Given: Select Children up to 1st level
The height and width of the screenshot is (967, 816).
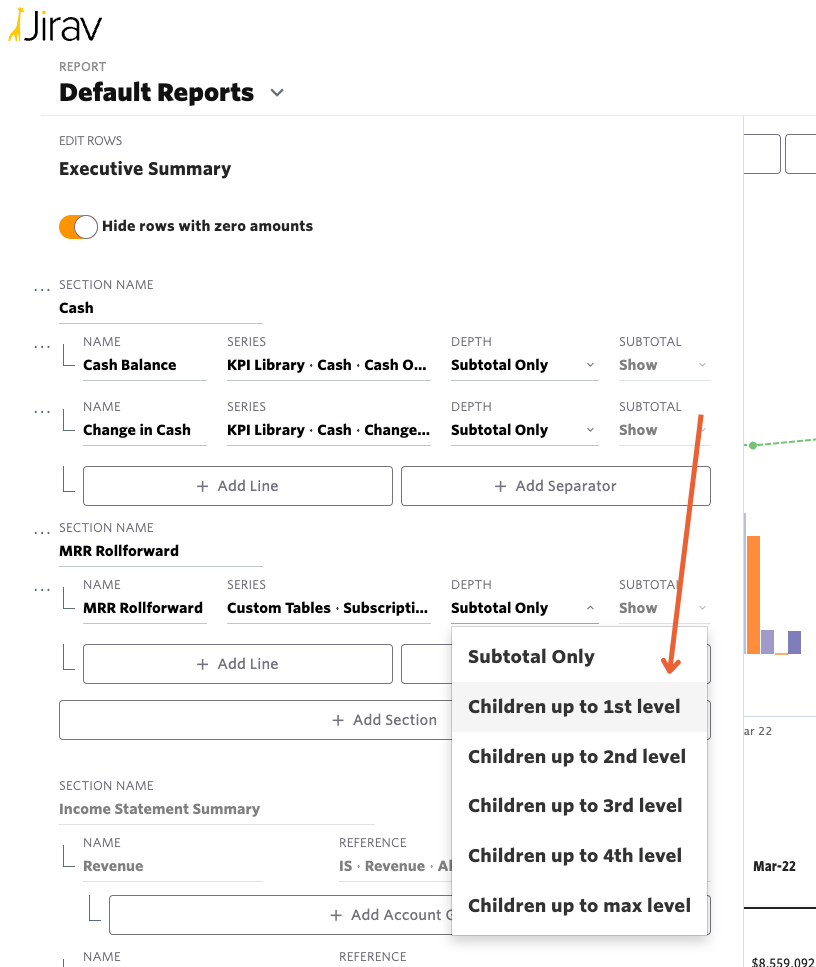Looking at the screenshot, I should [x=574, y=707].
